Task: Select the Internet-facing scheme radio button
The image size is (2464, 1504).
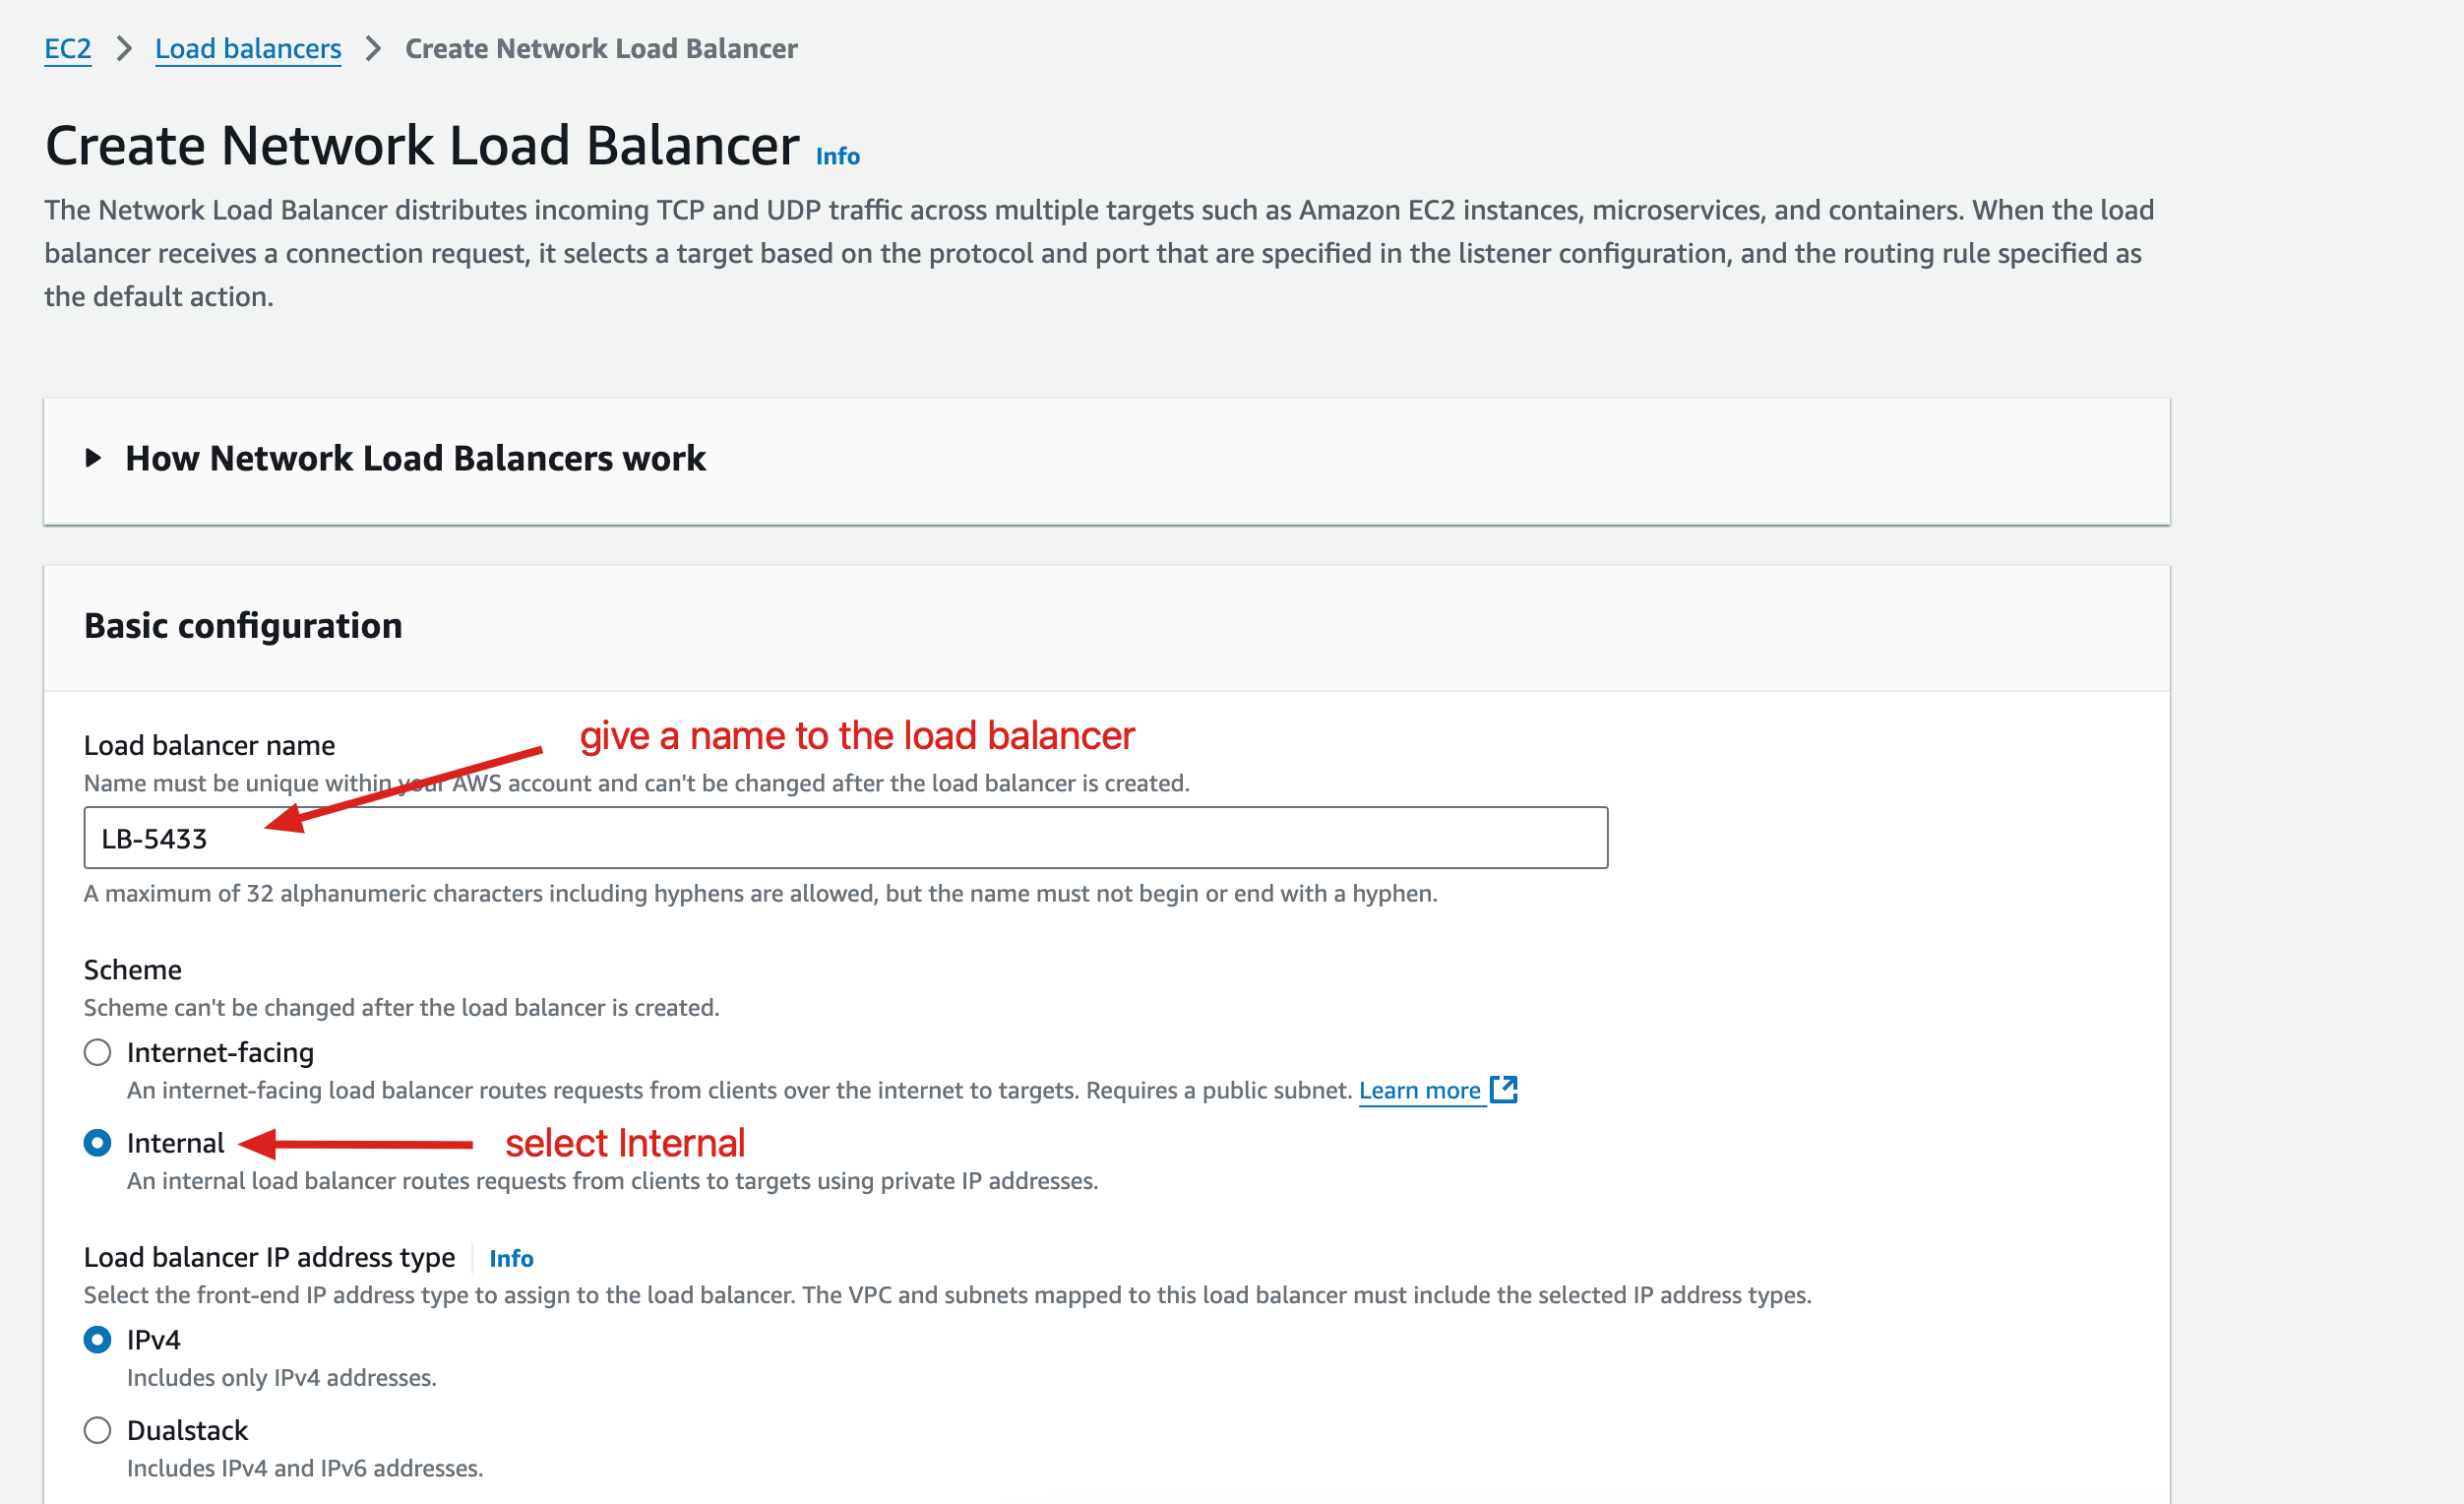Action: coord(97,1052)
